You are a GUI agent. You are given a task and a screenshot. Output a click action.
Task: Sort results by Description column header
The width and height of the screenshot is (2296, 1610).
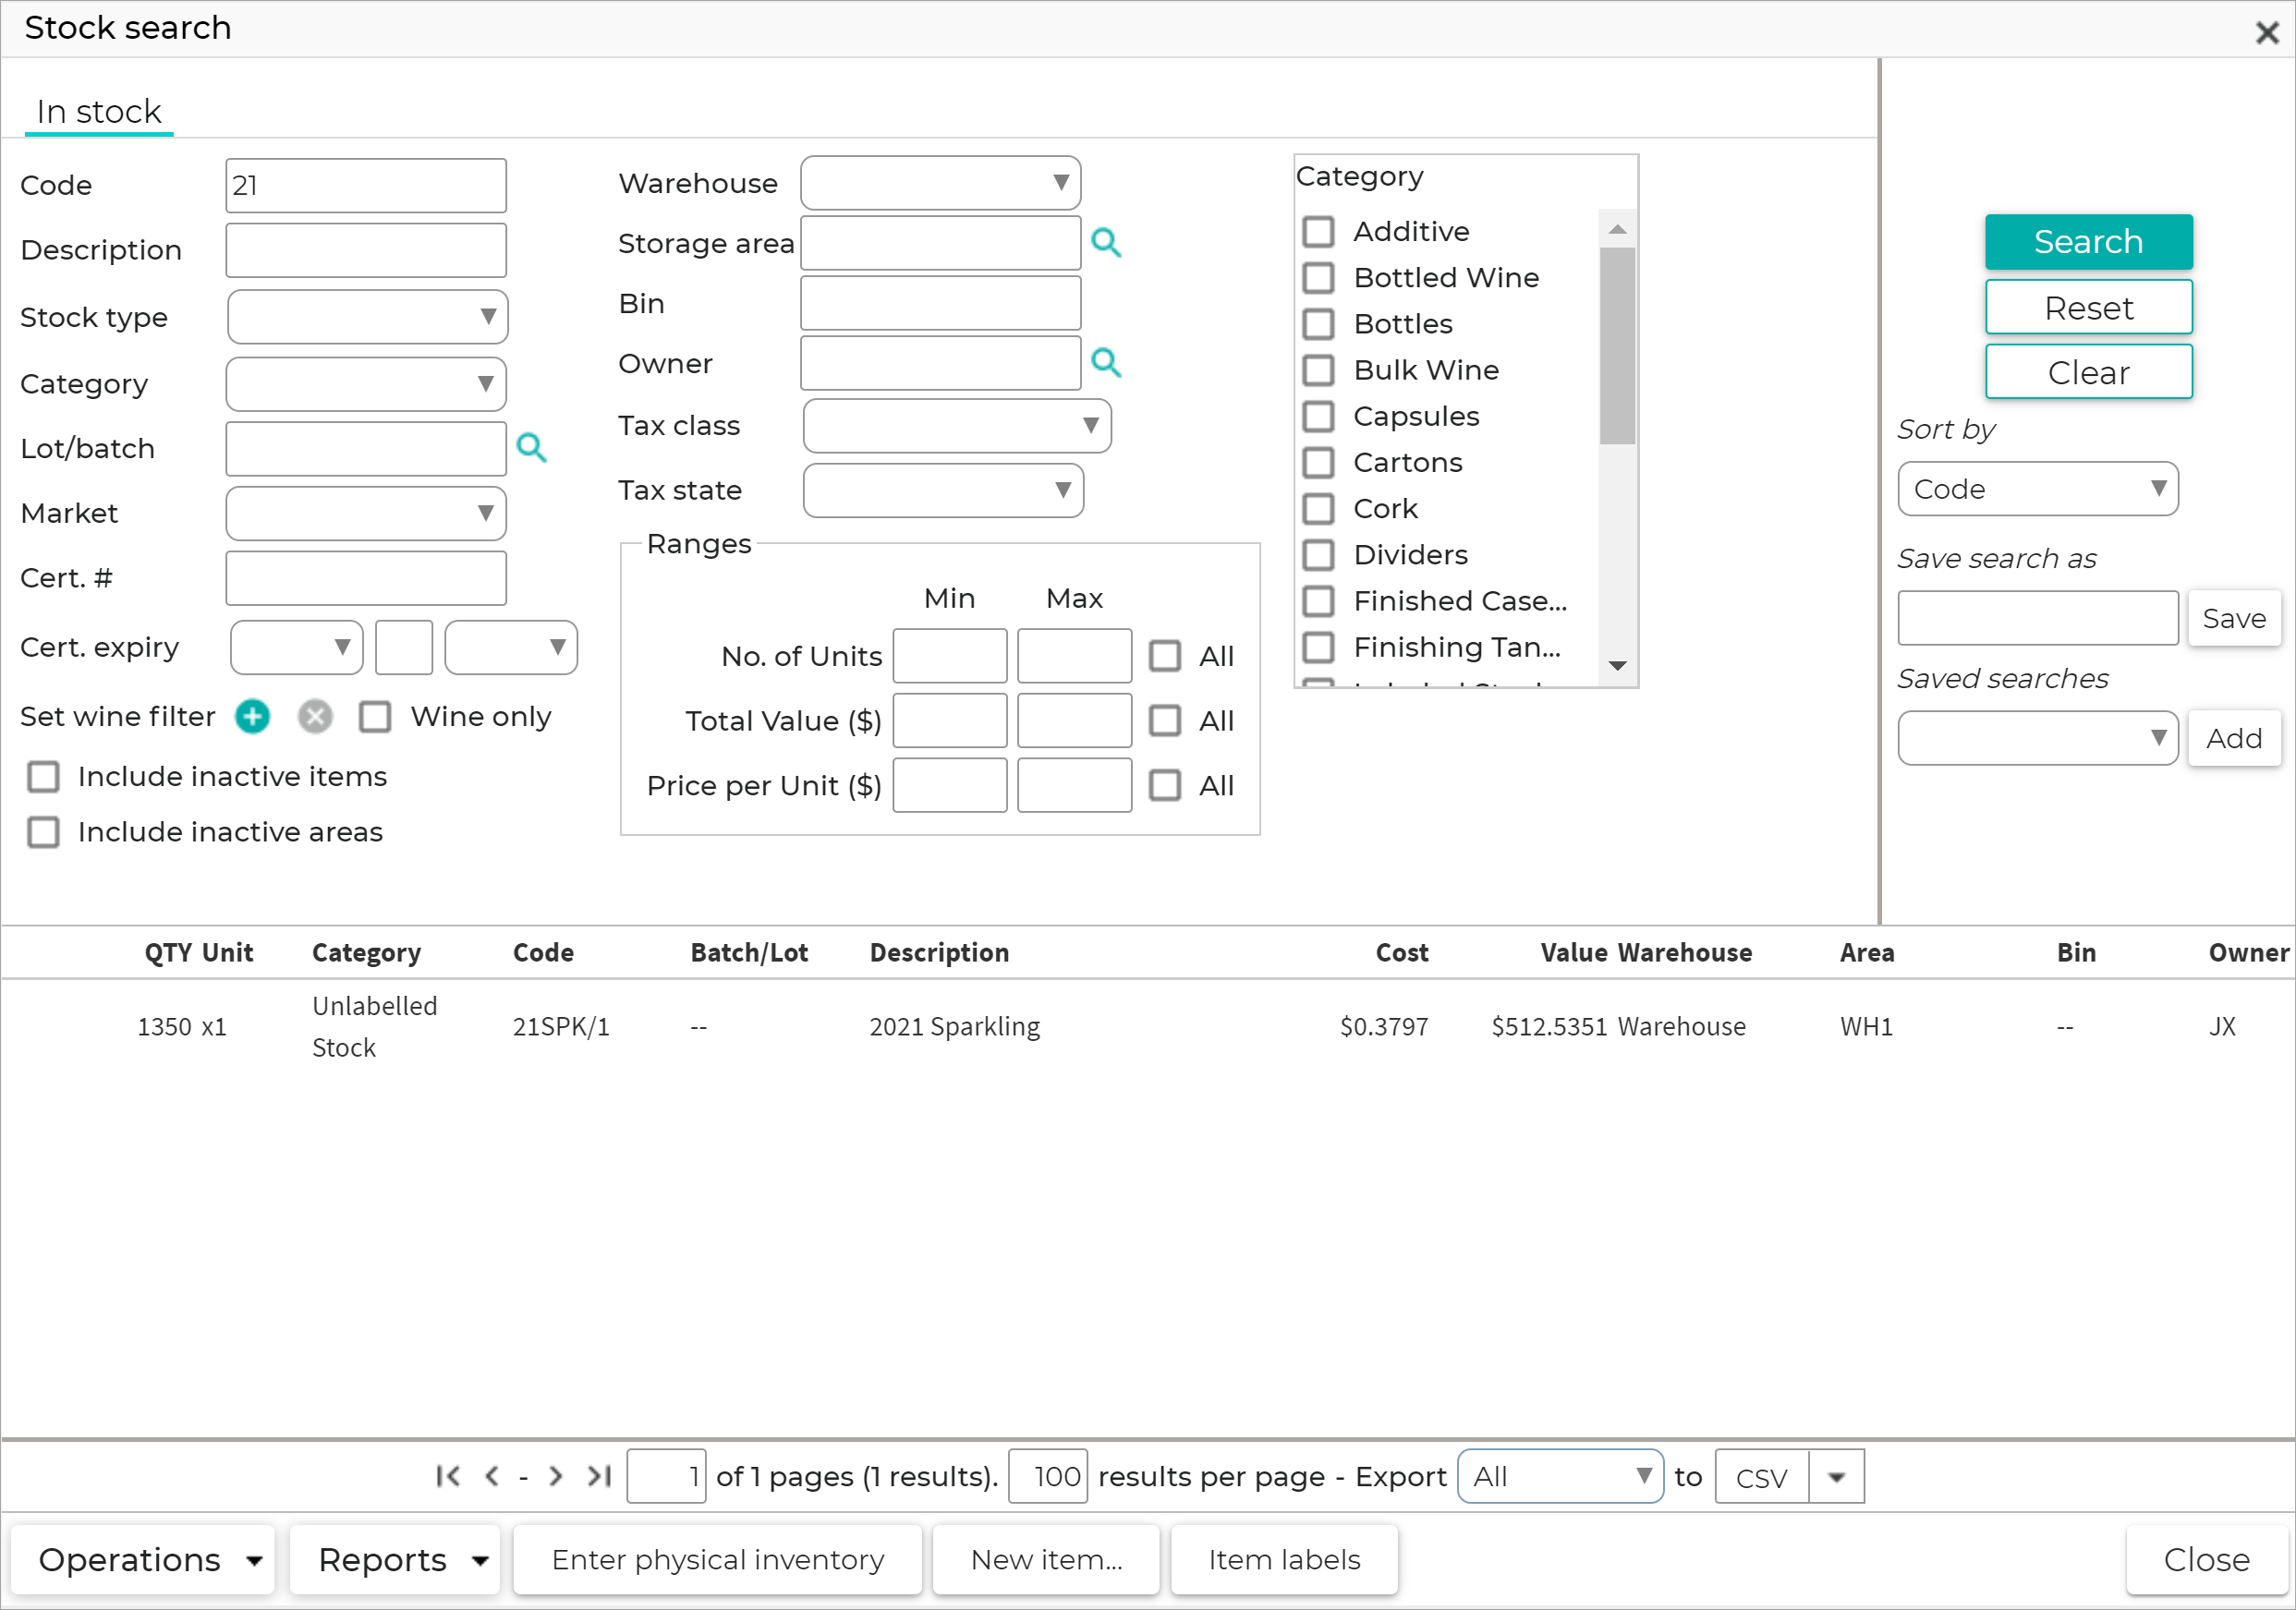pos(939,952)
